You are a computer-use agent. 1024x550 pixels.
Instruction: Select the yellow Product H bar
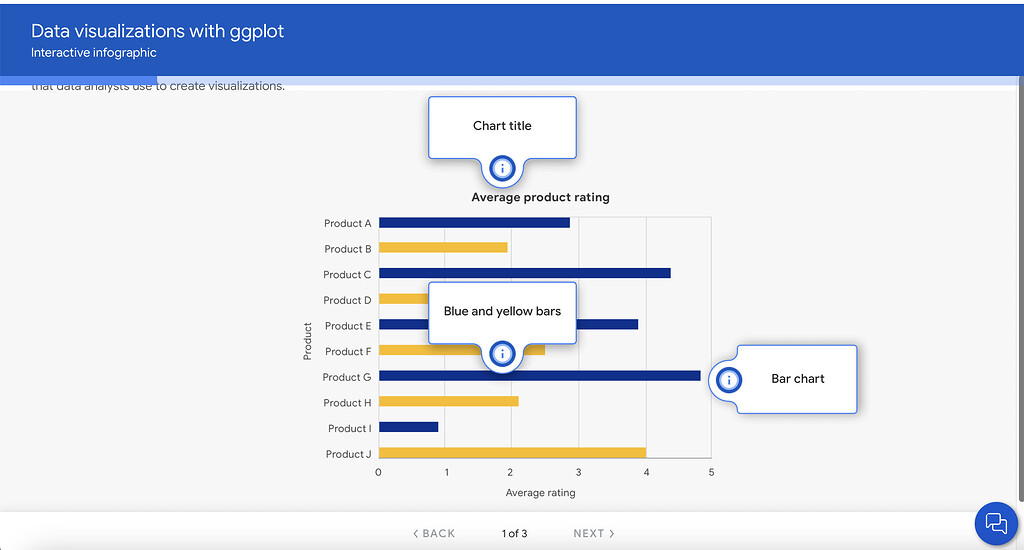(448, 401)
